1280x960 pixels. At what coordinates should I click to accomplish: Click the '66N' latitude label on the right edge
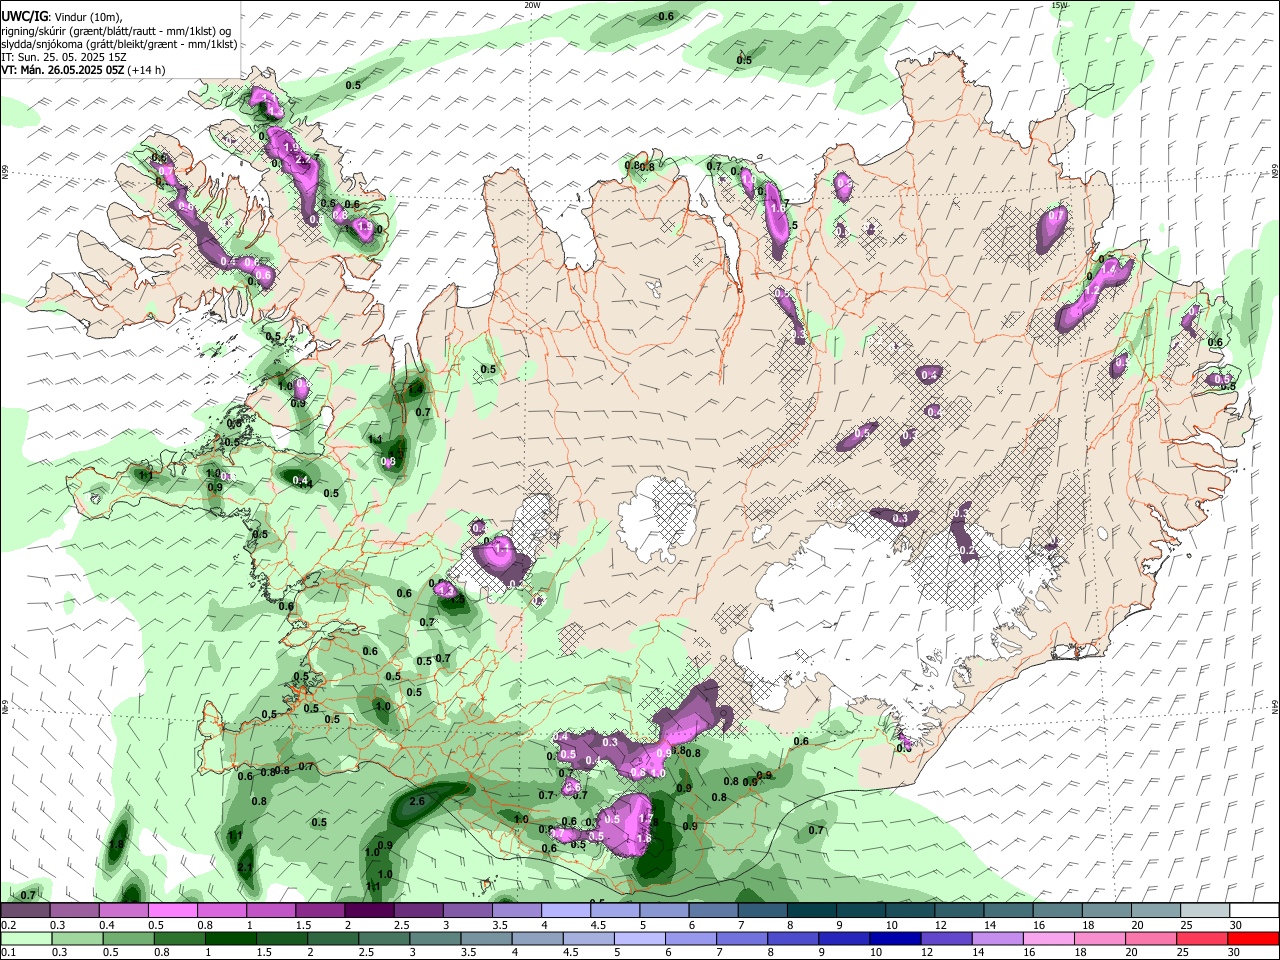1275,173
